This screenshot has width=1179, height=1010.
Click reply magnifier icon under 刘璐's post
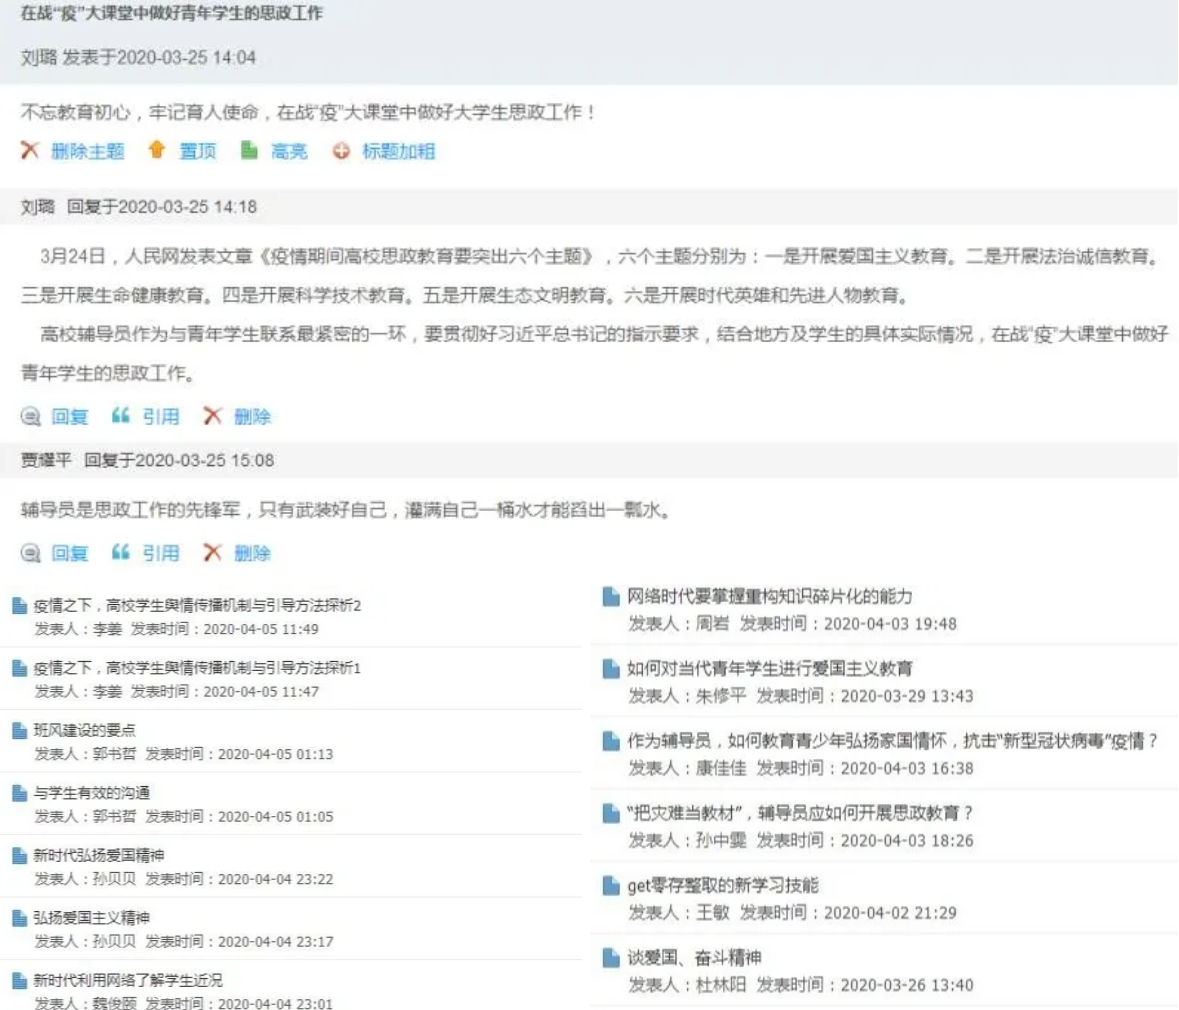[x=31, y=417]
